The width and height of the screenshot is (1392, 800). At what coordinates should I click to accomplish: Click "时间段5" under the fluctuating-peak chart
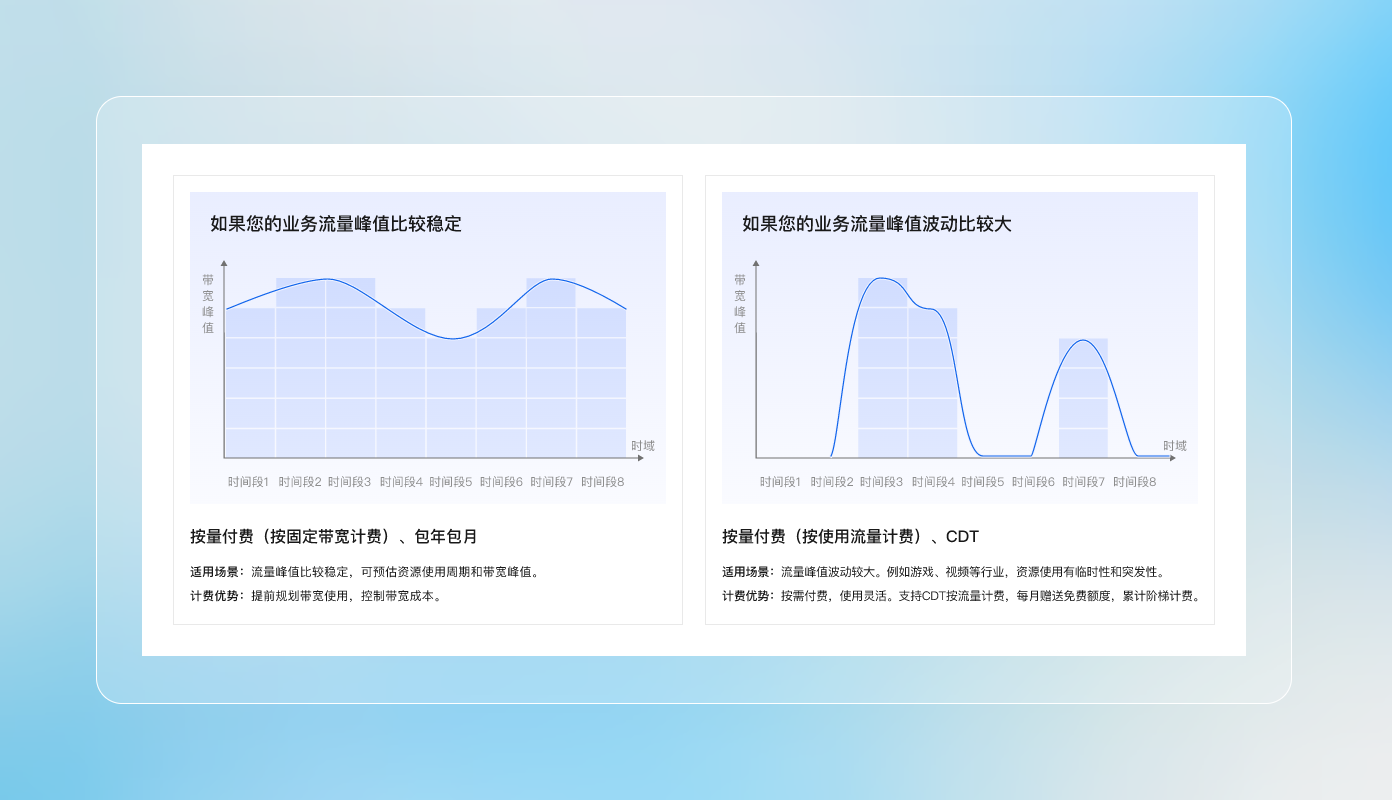pyautogui.click(x=983, y=482)
